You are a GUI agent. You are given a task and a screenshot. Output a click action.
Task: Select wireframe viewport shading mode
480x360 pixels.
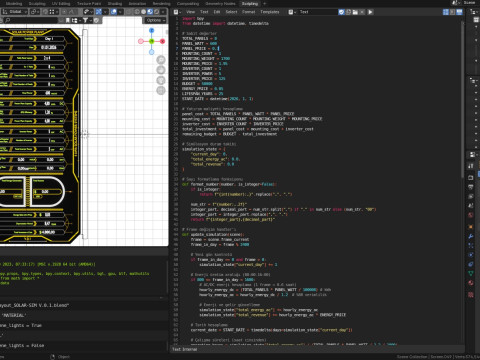tap(137, 12)
